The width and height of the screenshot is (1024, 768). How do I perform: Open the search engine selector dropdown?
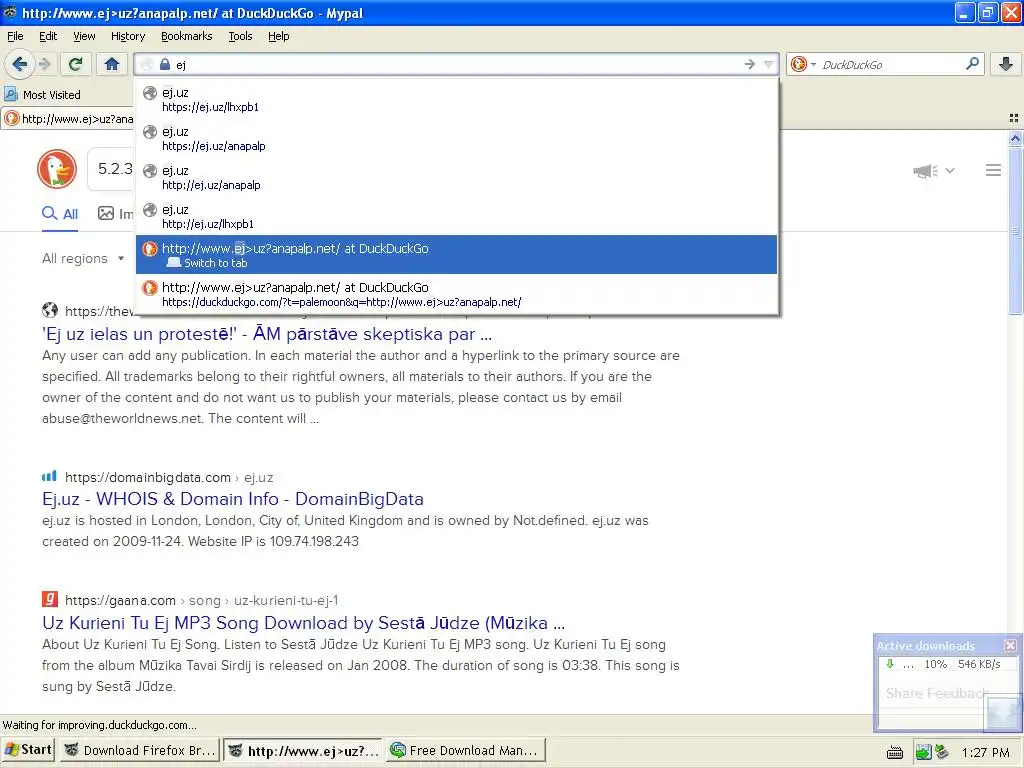click(803, 64)
